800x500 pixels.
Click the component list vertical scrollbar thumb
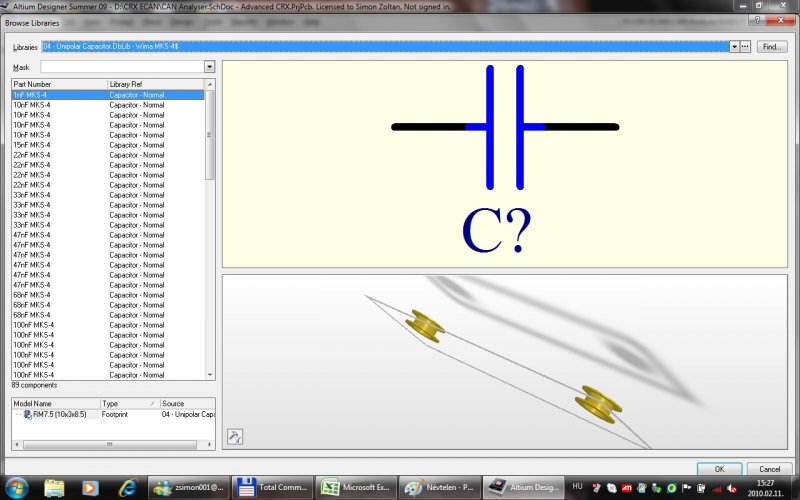(210, 135)
